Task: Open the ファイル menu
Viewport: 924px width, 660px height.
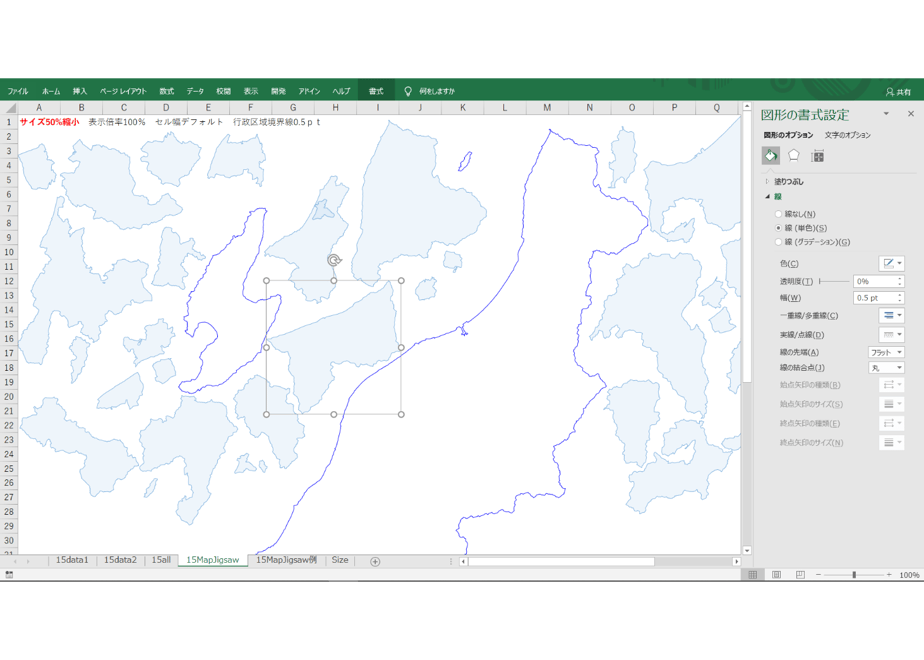Action: (18, 91)
